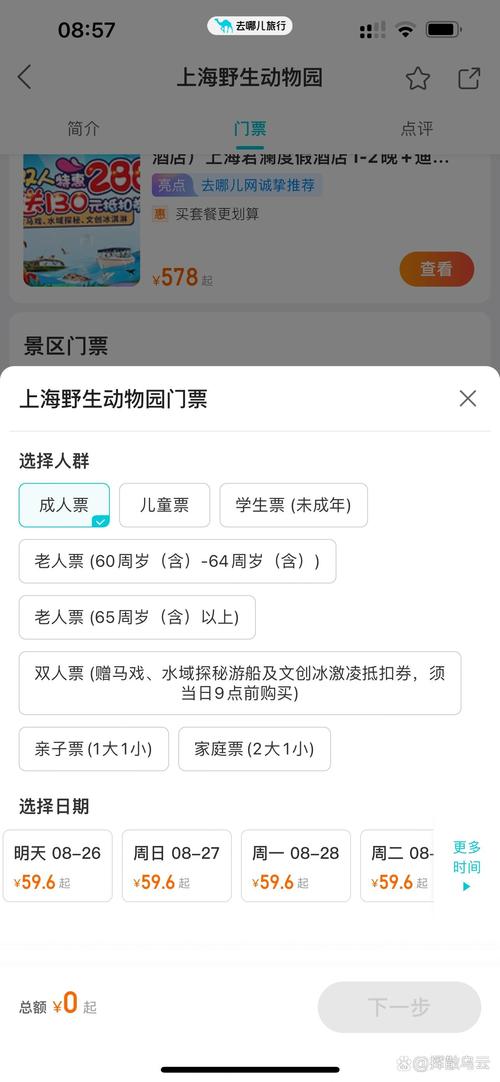The height and width of the screenshot is (1082, 500).
Task: Open the share icon in header
Action: pyautogui.click(x=469, y=78)
